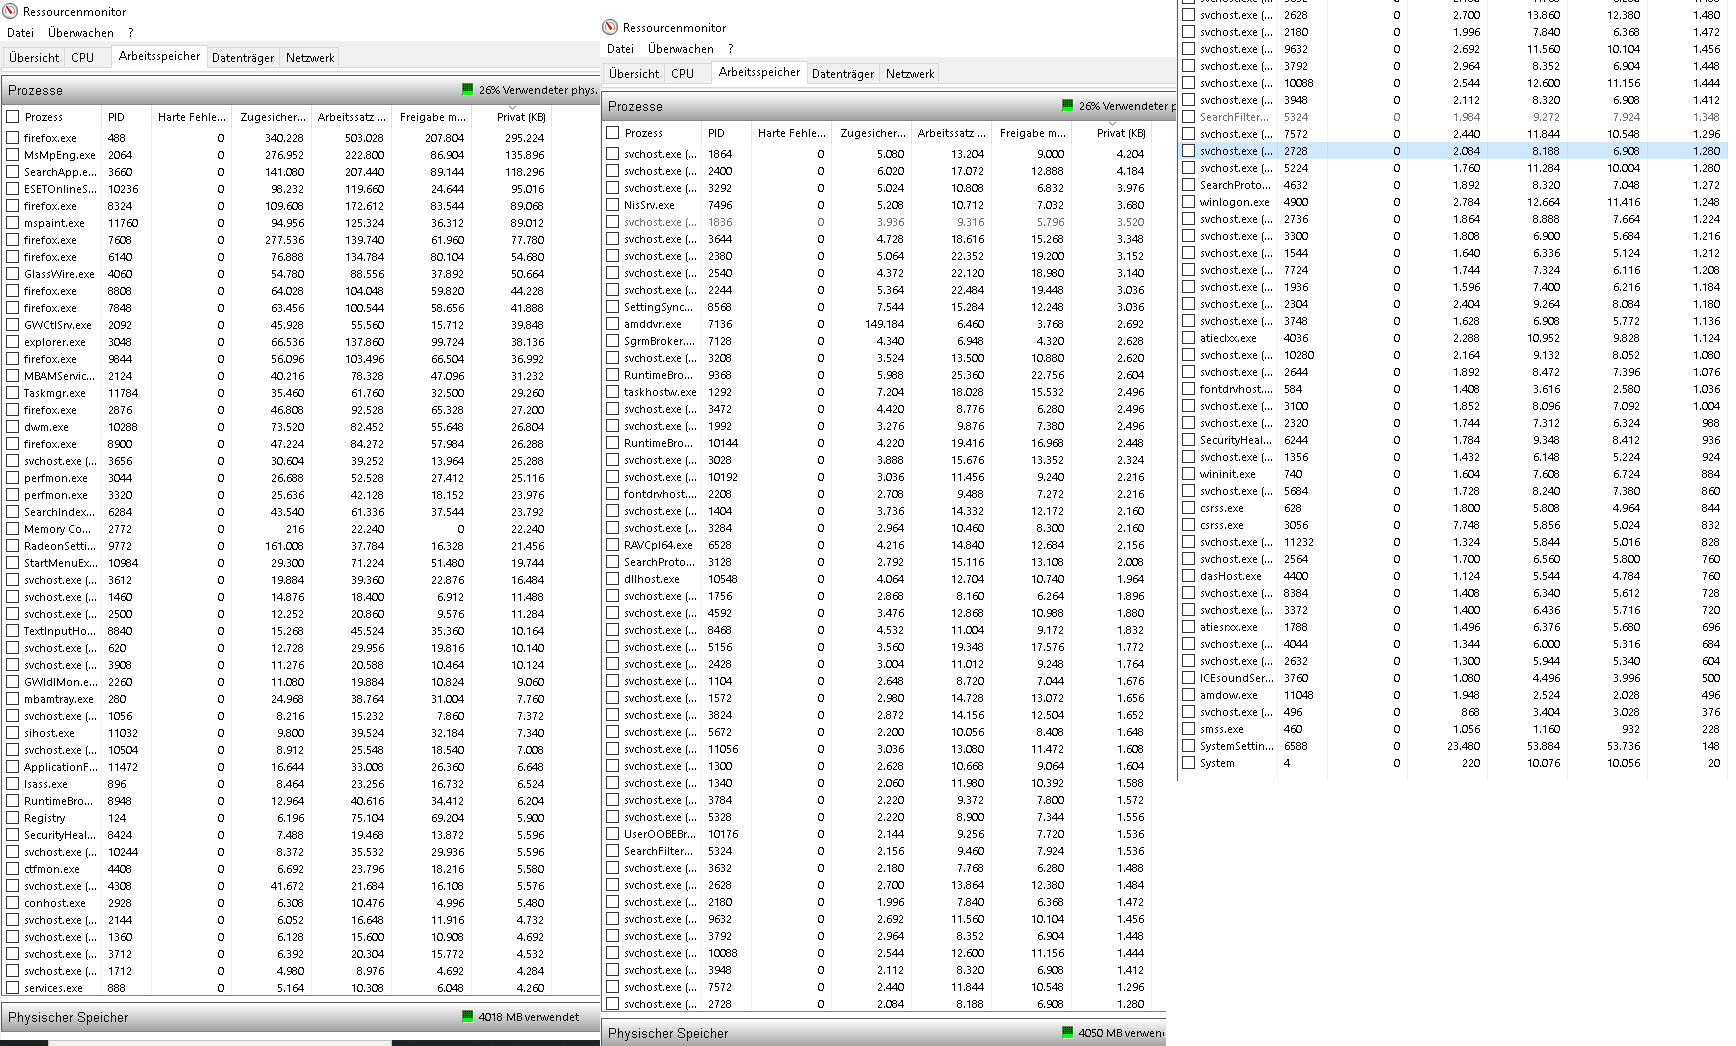1736x1046 pixels.
Task: Tick the Registry process checkbox
Action: [13, 818]
